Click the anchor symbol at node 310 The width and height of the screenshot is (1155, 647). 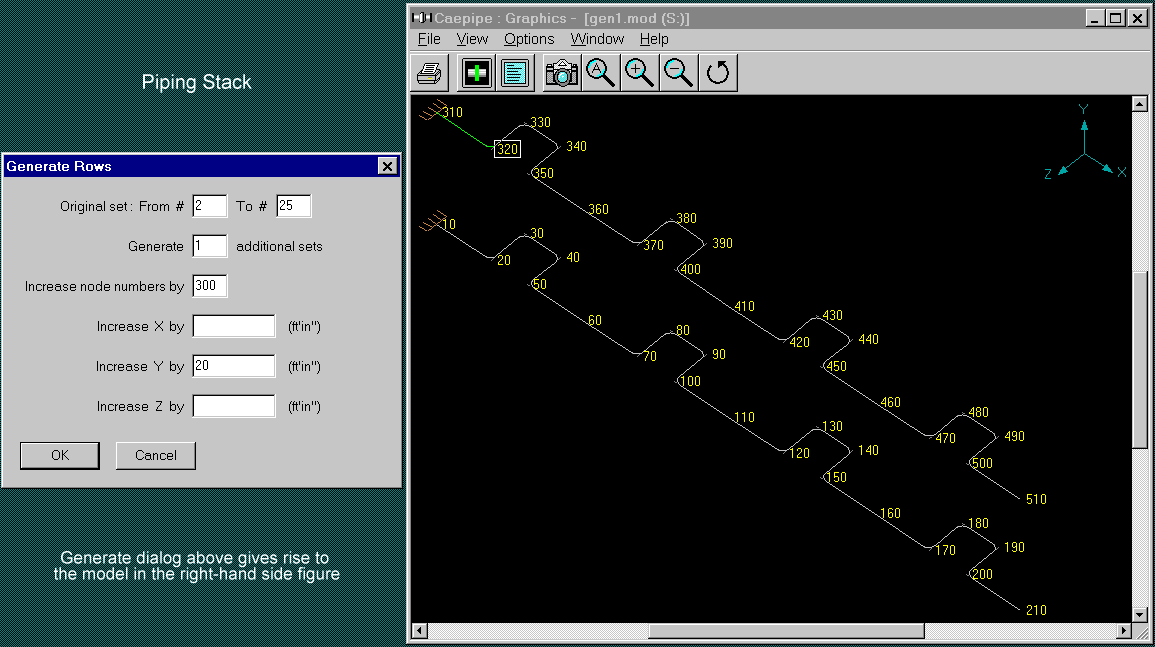433,110
